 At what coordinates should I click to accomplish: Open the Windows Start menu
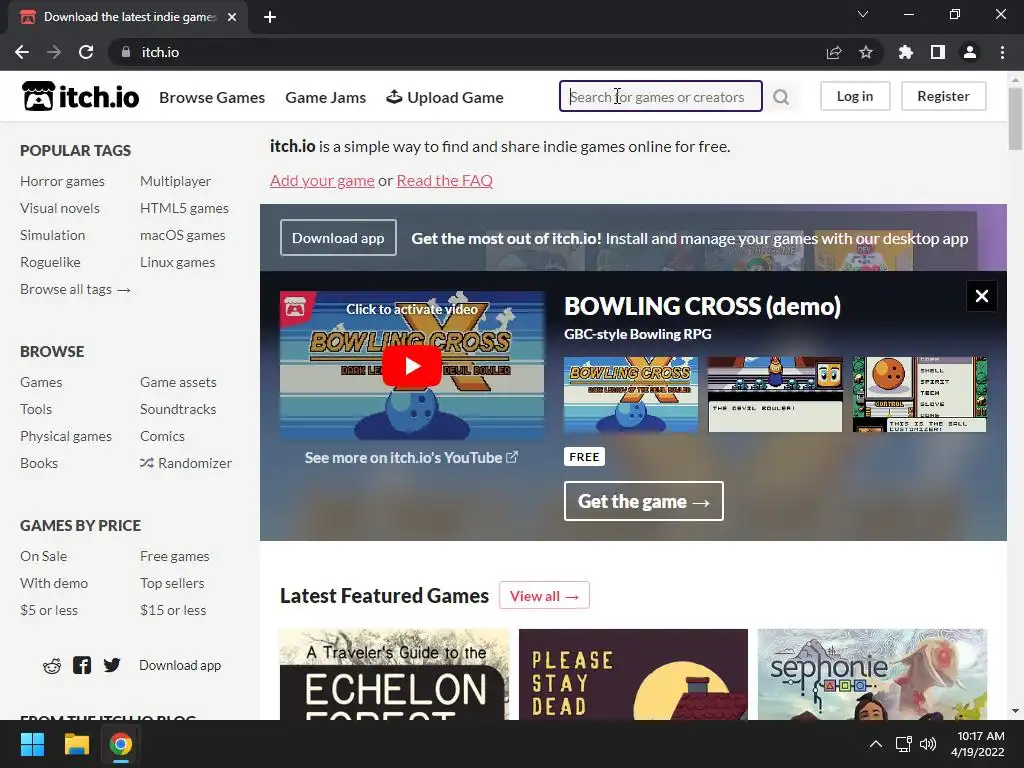tap(32, 744)
